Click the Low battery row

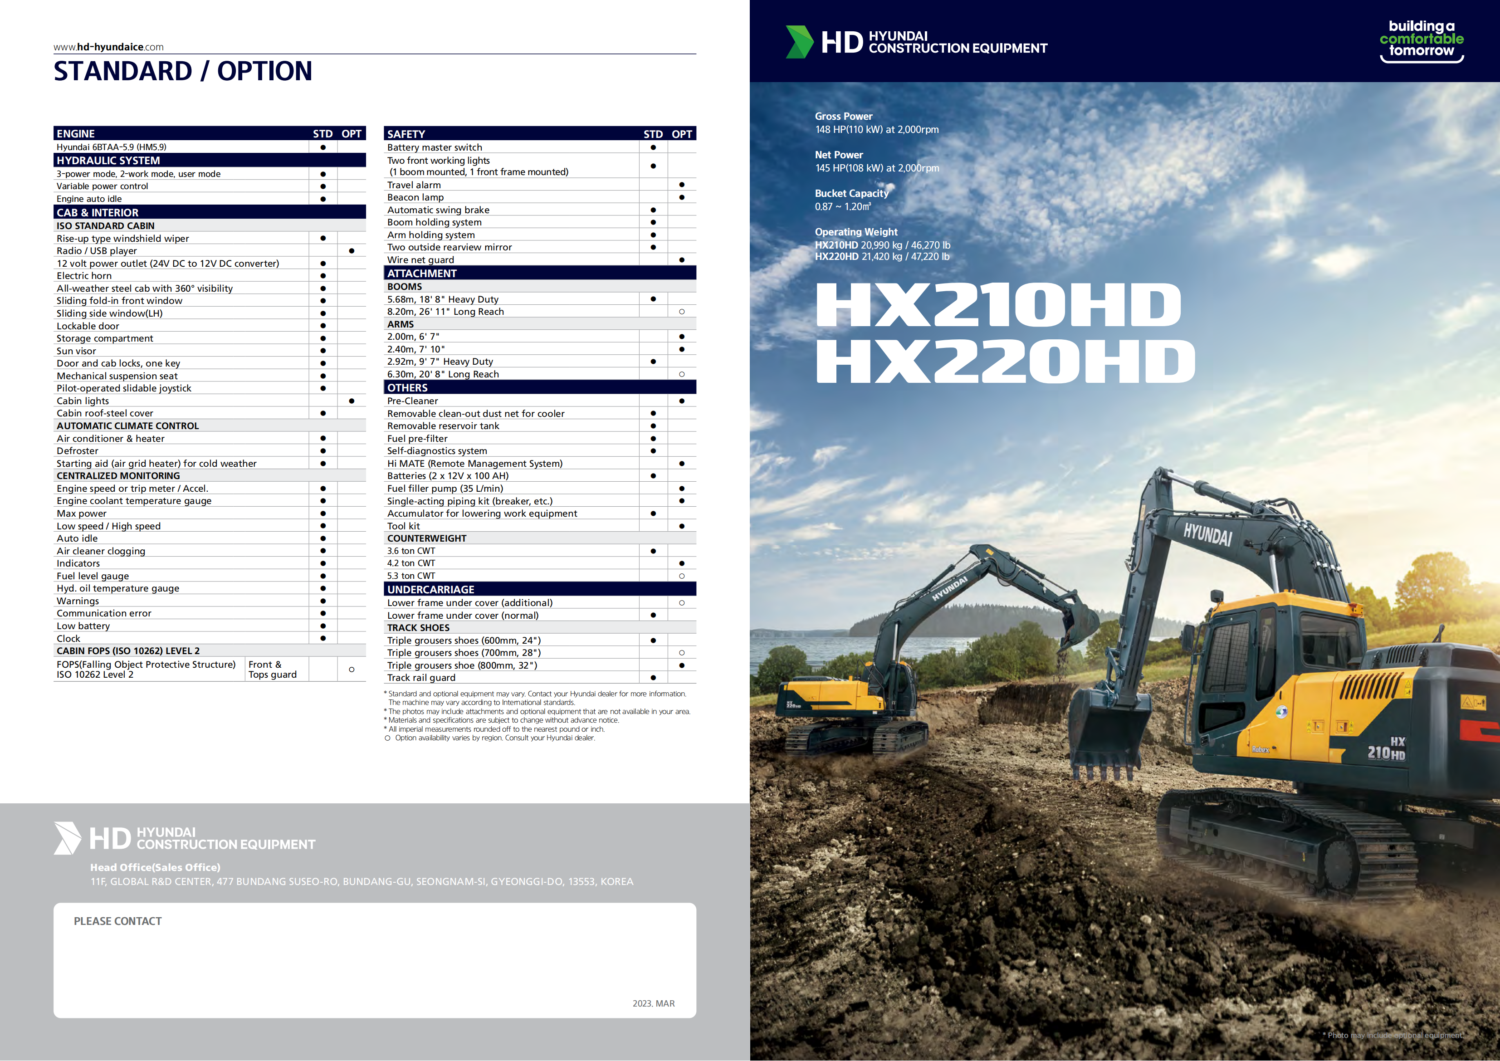[x=210, y=626]
